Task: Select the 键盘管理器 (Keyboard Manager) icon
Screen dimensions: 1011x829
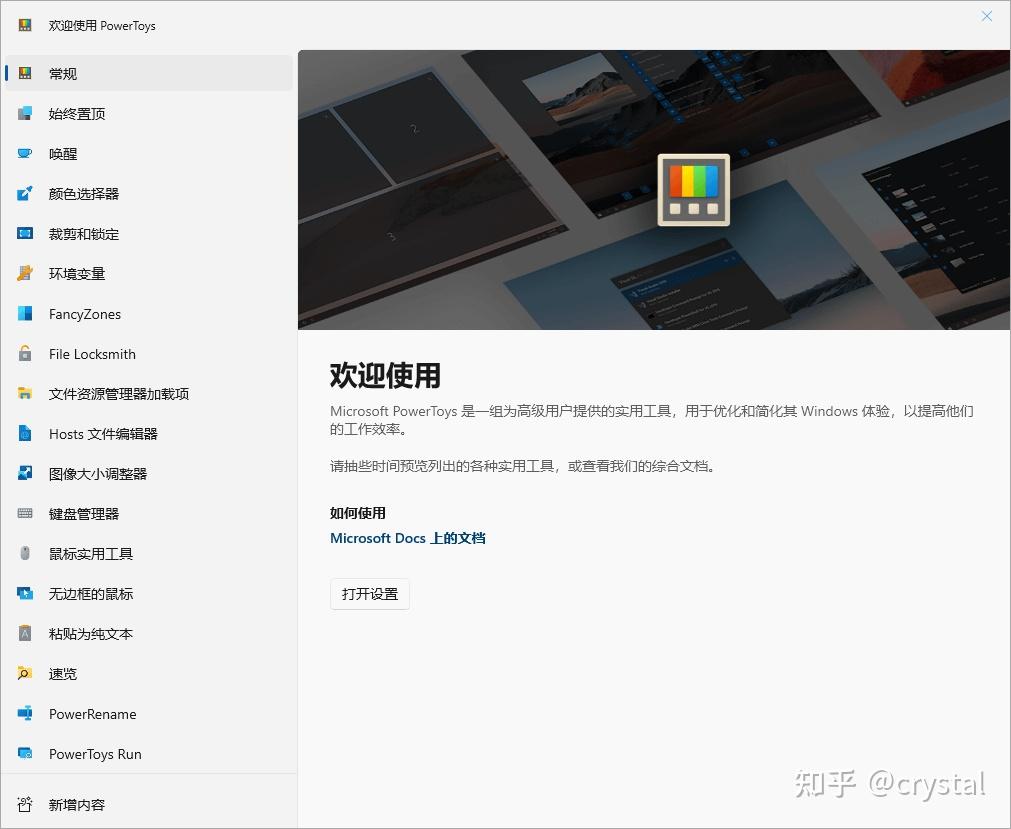Action: point(24,513)
